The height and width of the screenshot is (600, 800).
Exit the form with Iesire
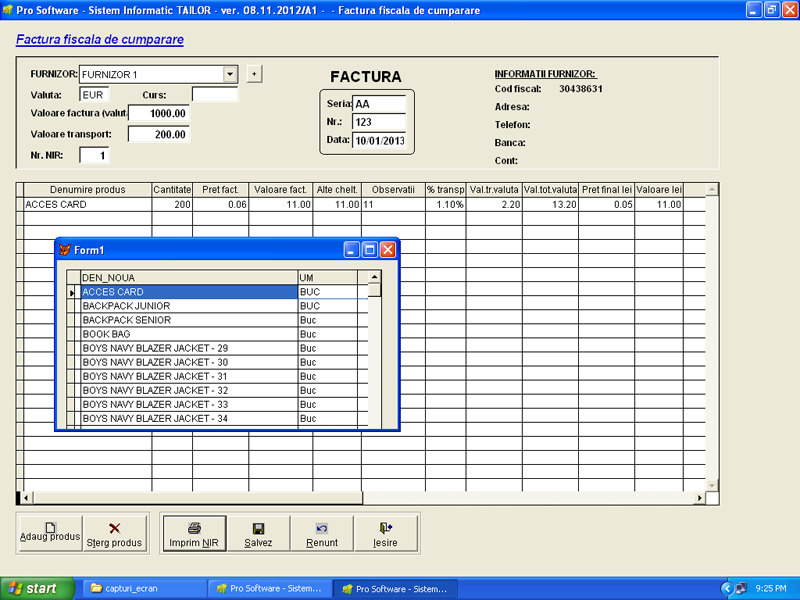[x=386, y=534]
